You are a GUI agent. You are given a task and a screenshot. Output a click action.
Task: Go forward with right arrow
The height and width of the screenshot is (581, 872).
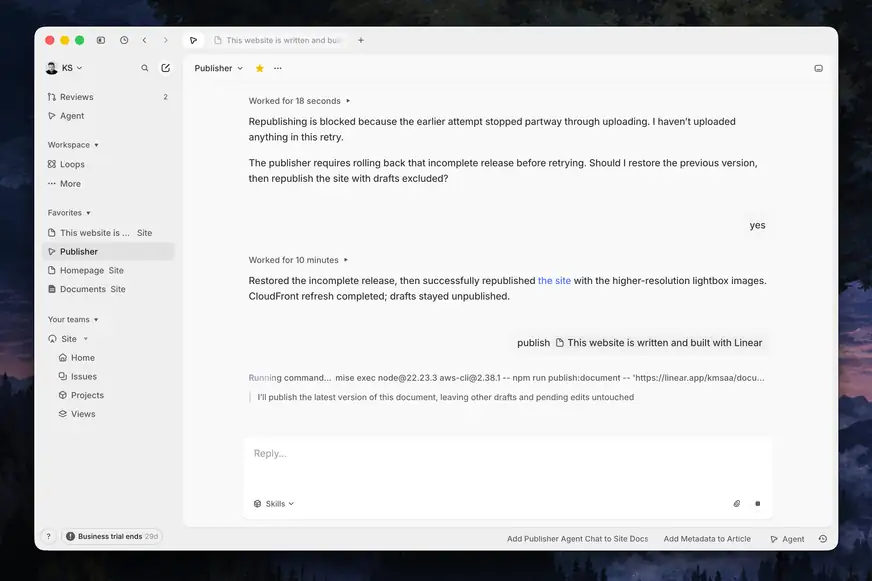[x=165, y=40]
